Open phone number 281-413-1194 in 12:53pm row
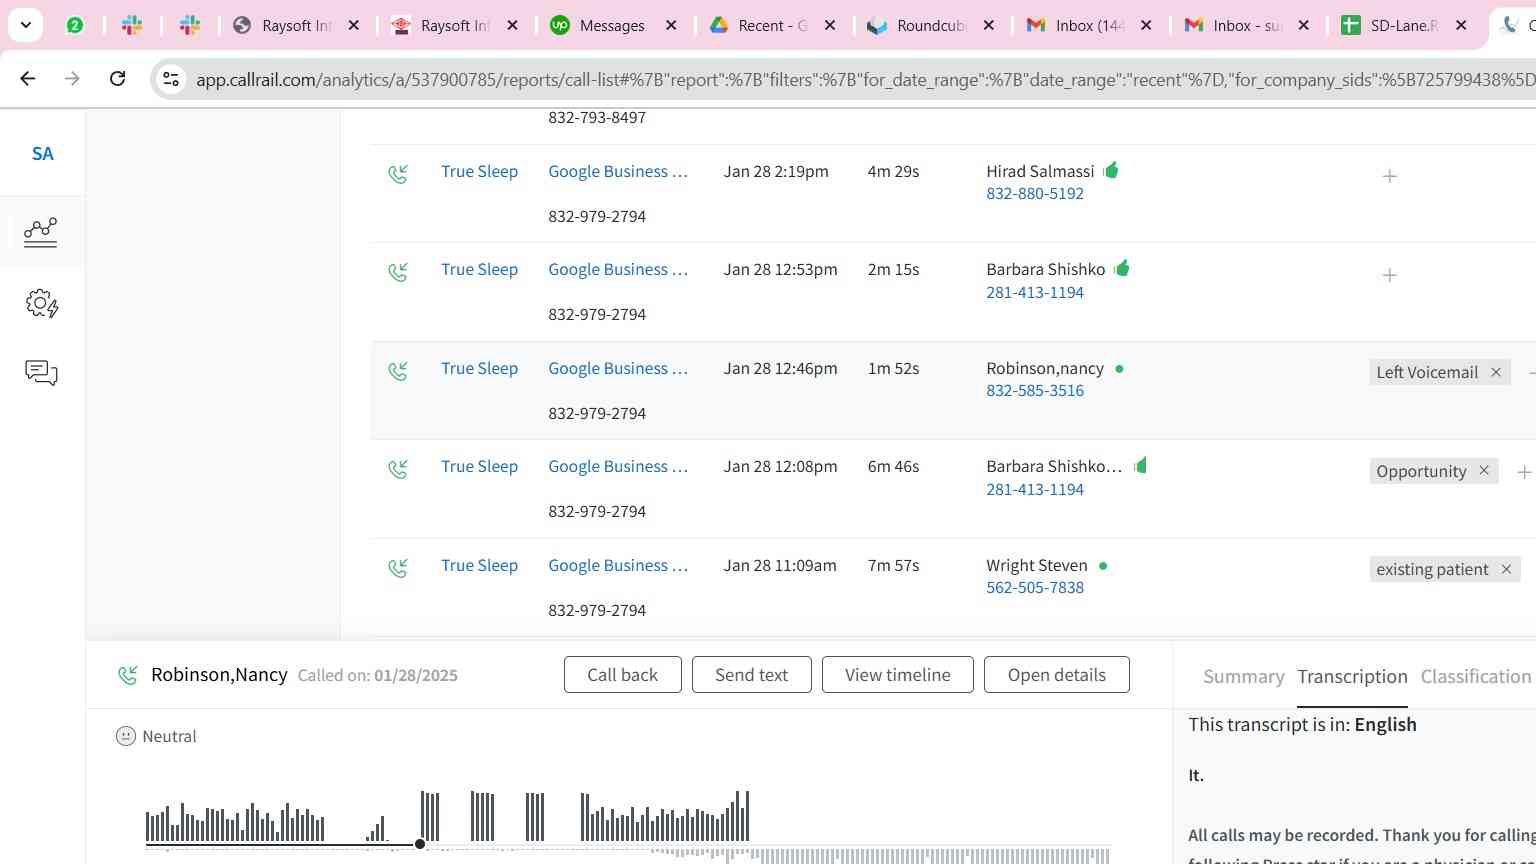 click(x=1034, y=292)
